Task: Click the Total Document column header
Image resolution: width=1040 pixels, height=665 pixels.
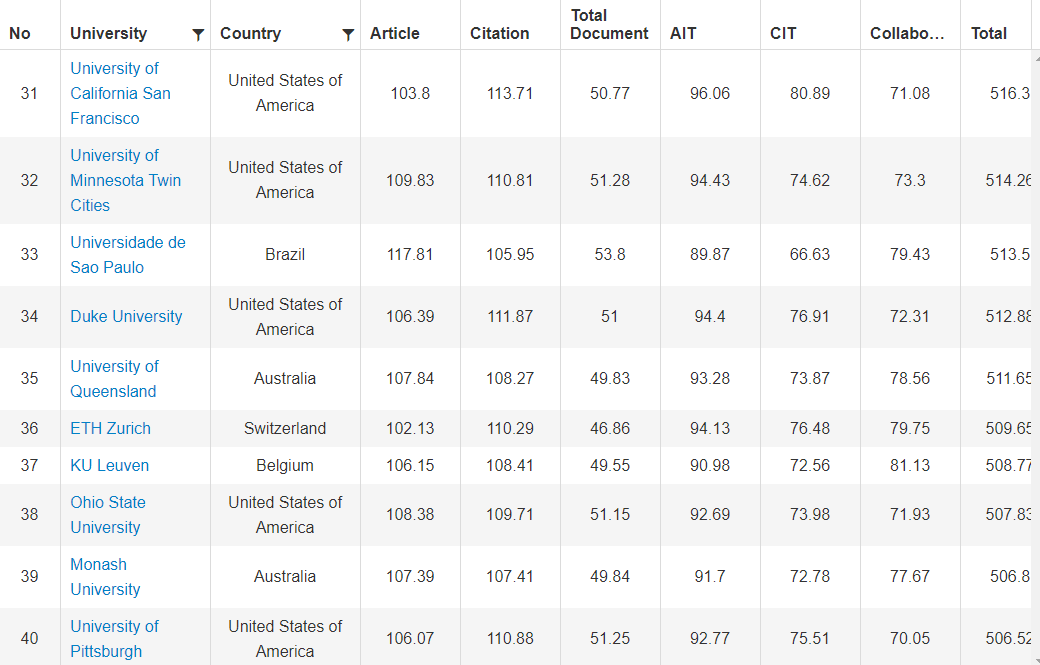Action: click(609, 24)
